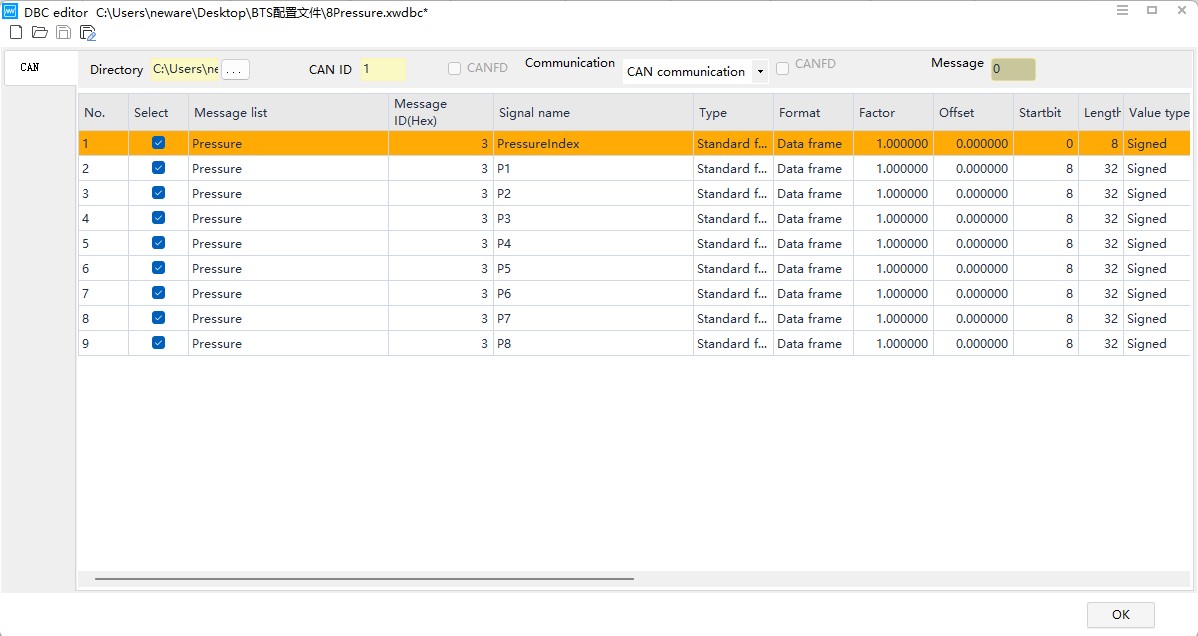
Task: Sort by the Signal name column header
Action: coord(592,113)
